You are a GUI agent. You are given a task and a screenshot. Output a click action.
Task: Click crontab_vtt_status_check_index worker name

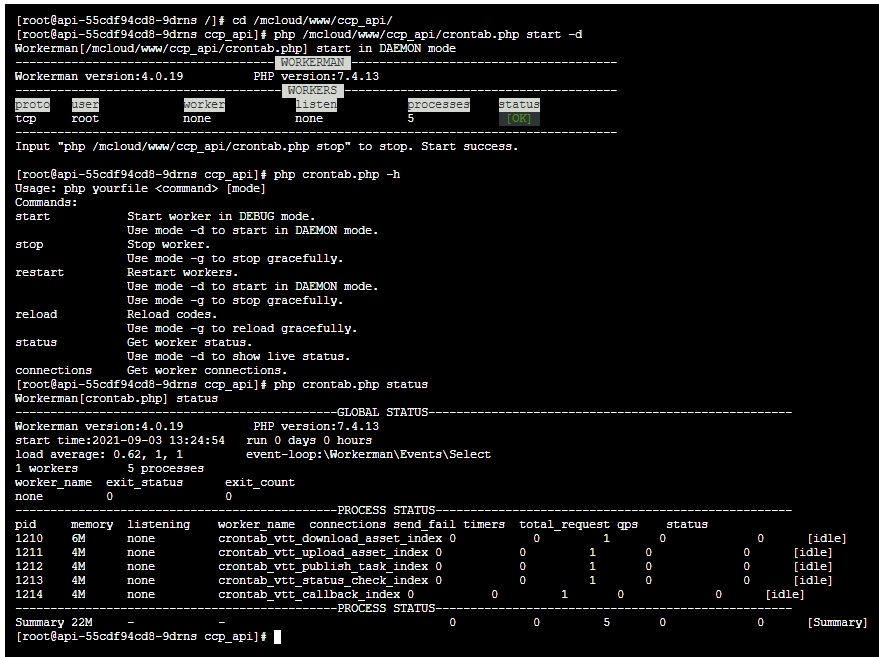323,580
